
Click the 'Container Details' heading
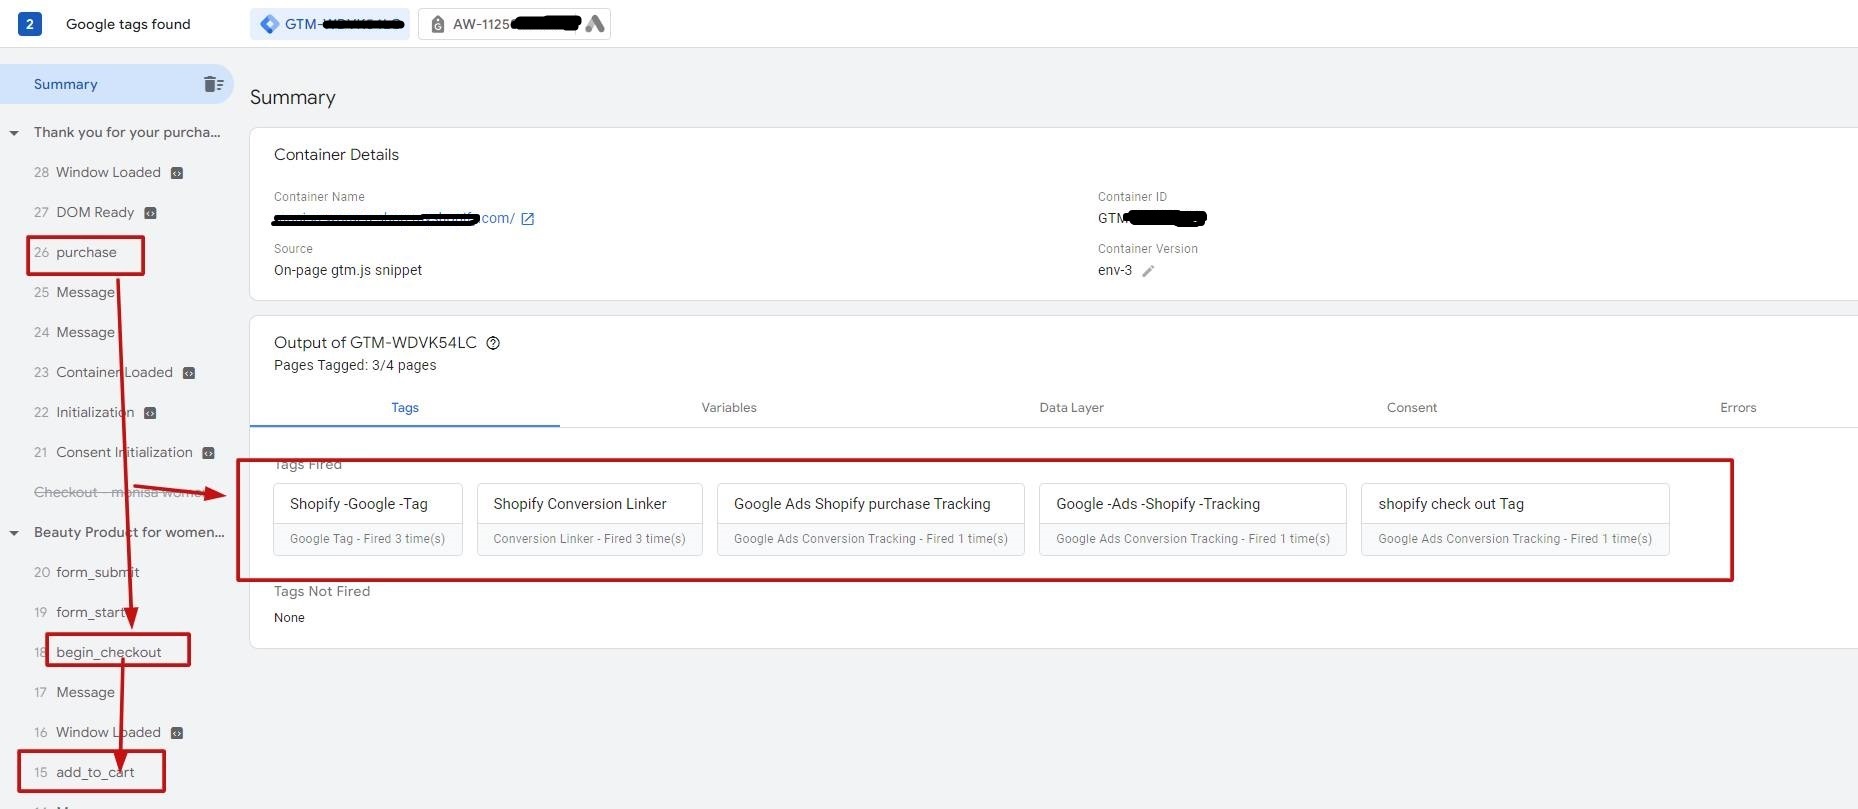coord(336,155)
